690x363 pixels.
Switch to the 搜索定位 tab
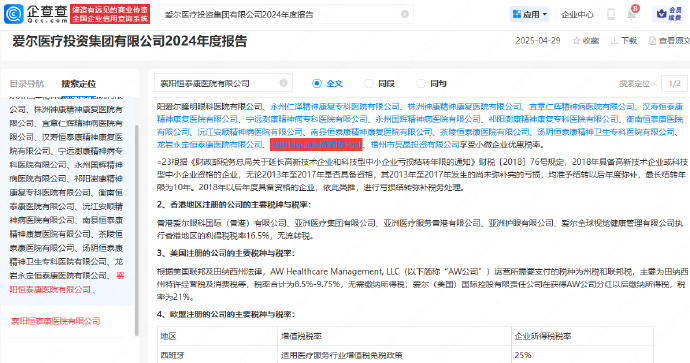(79, 84)
